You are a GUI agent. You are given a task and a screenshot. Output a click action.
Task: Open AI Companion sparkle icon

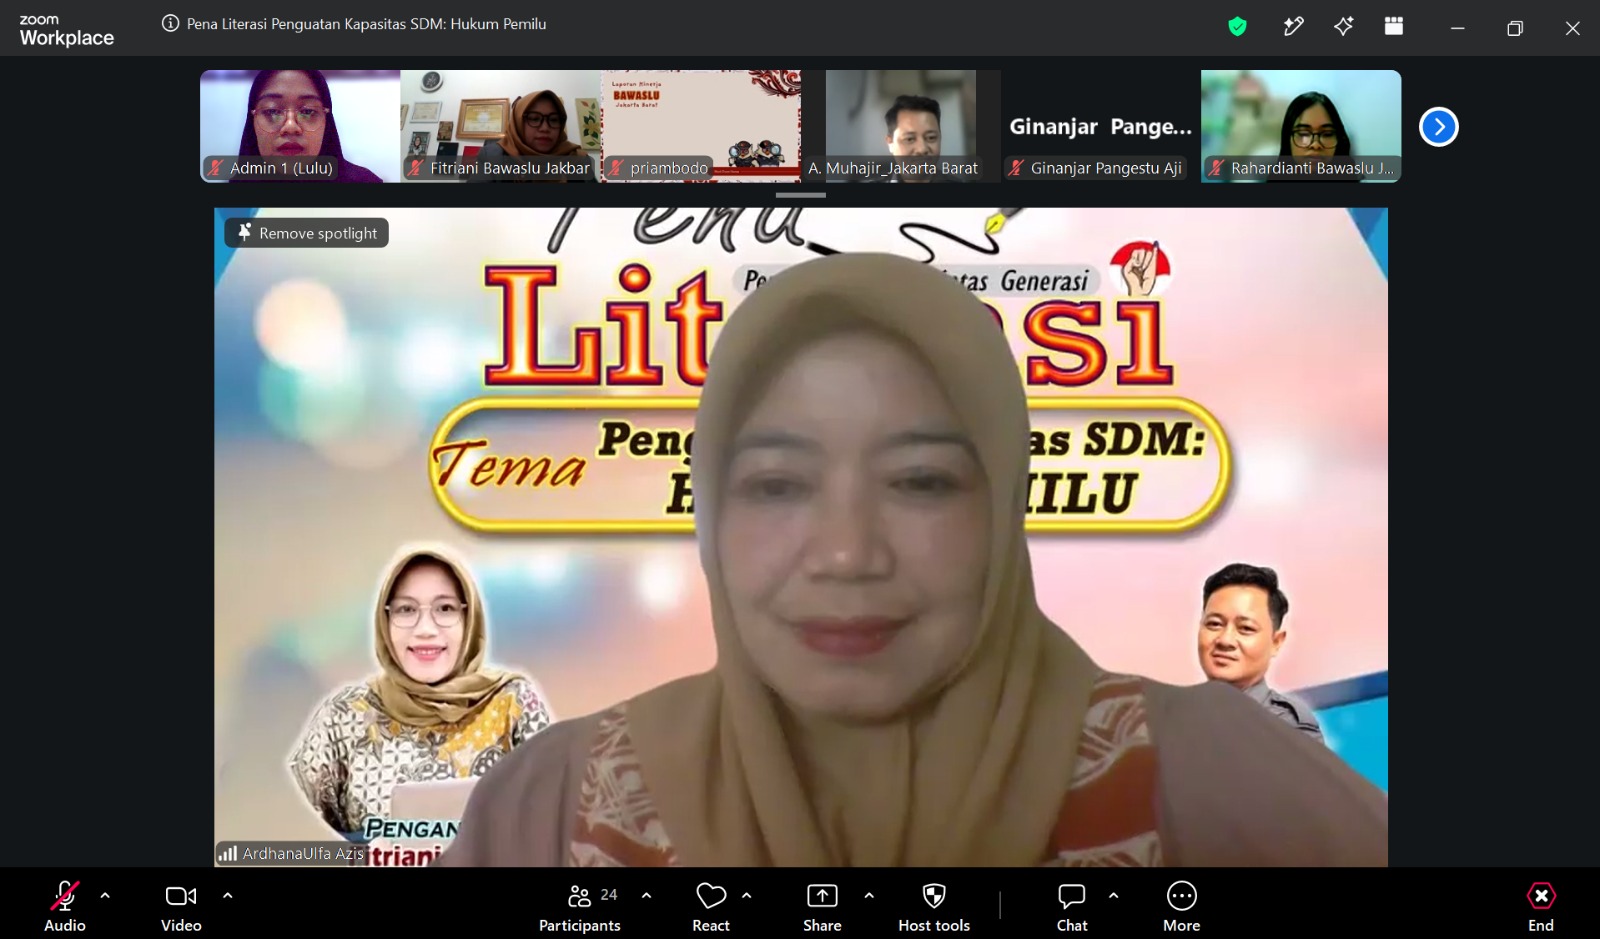[1344, 27]
